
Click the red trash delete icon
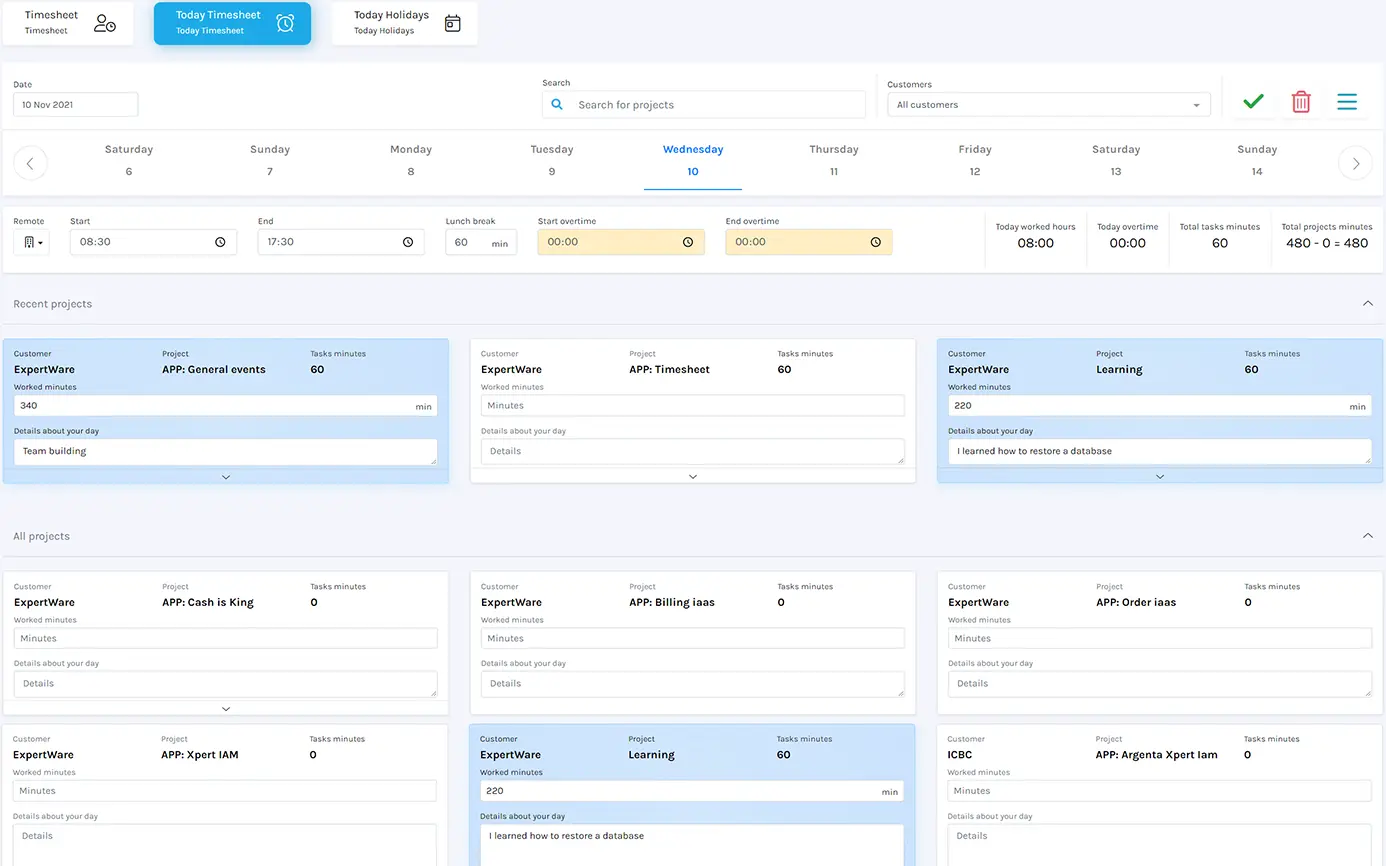[x=1301, y=102]
